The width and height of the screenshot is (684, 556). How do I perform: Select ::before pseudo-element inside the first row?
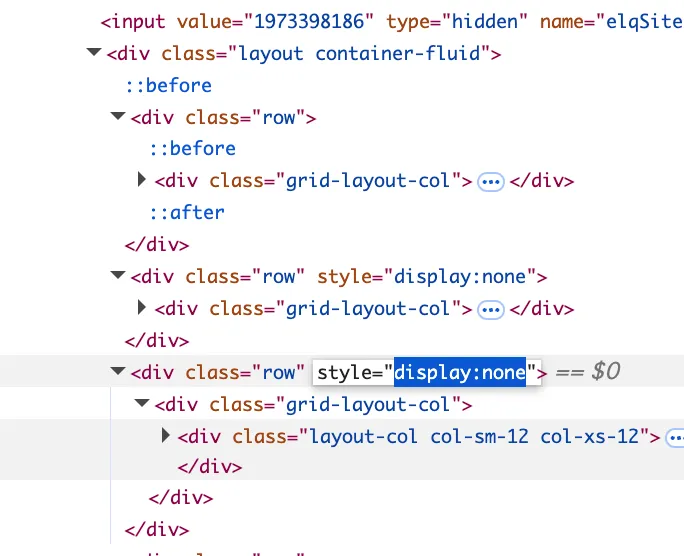point(192,149)
